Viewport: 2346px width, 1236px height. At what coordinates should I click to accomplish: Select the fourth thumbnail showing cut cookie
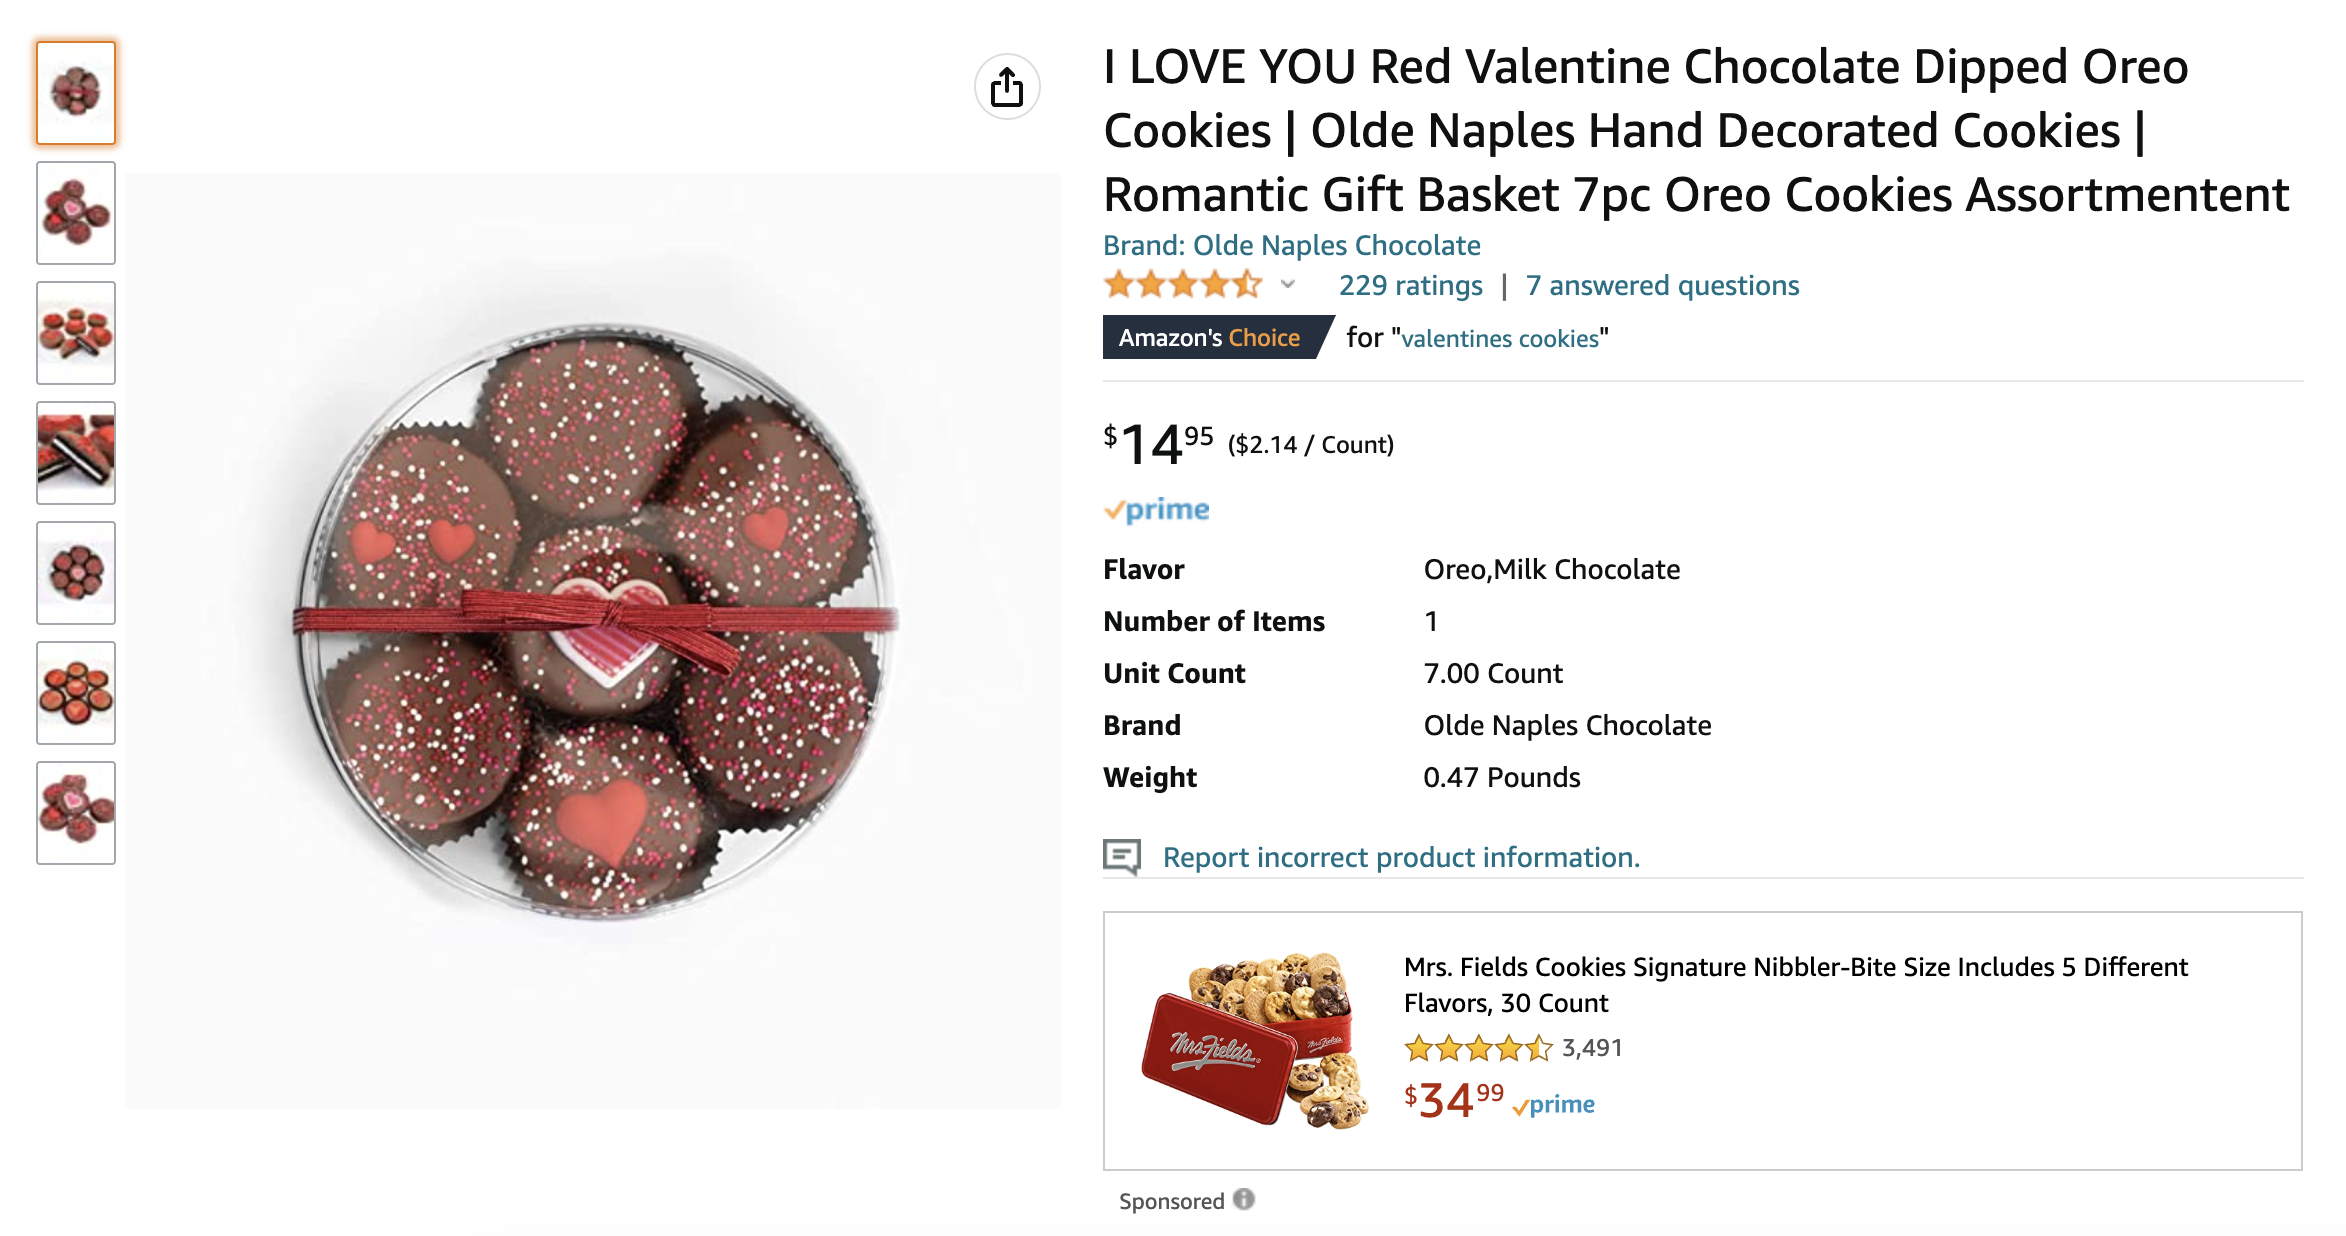click(x=76, y=453)
